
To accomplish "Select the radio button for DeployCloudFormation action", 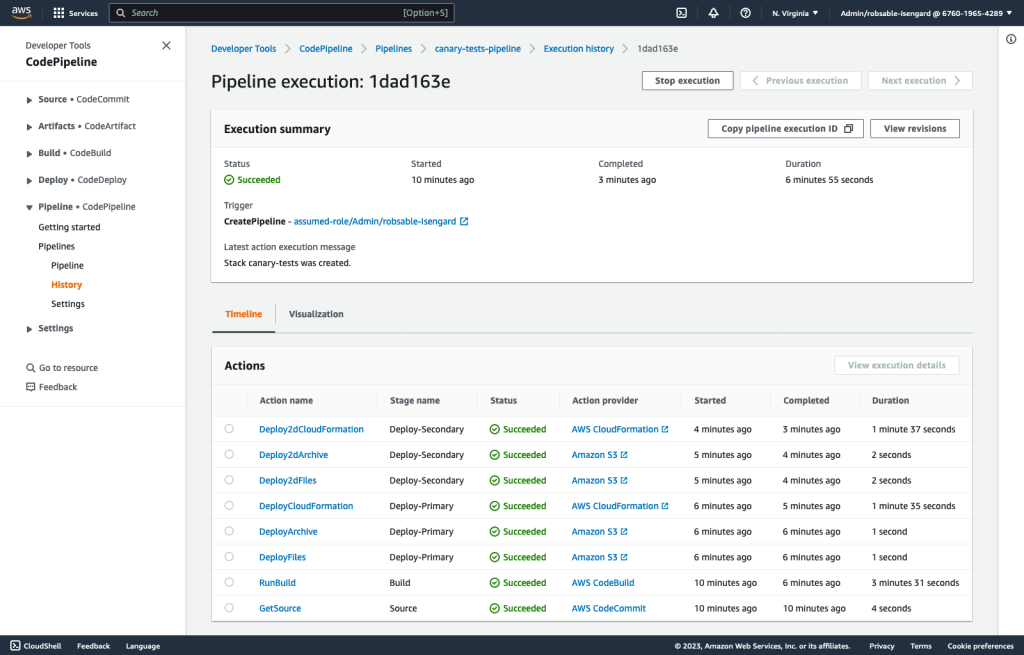I will pyautogui.click(x=231, y=505).
